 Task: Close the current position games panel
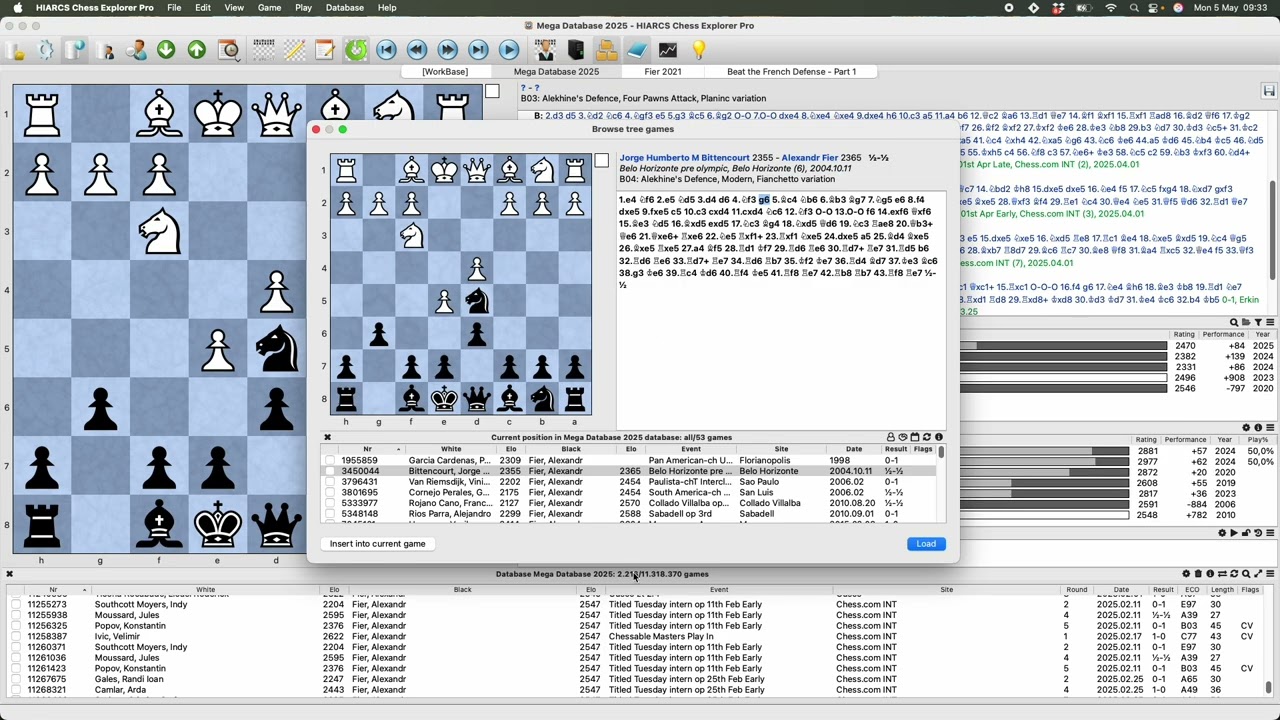(x=327, y=437)
